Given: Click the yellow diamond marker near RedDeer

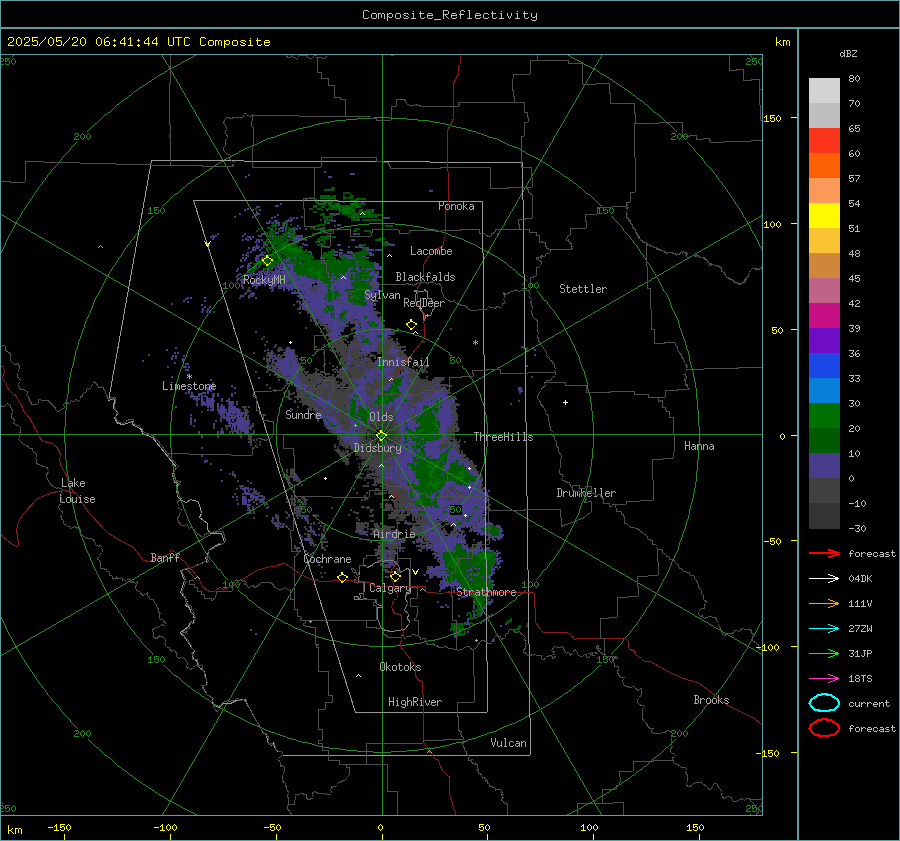Looking at the screenshot, I should tap(411, 325).
